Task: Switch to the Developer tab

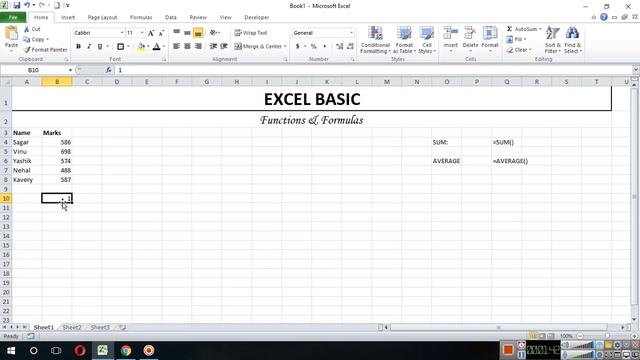Action: click(x=257, y=18)
